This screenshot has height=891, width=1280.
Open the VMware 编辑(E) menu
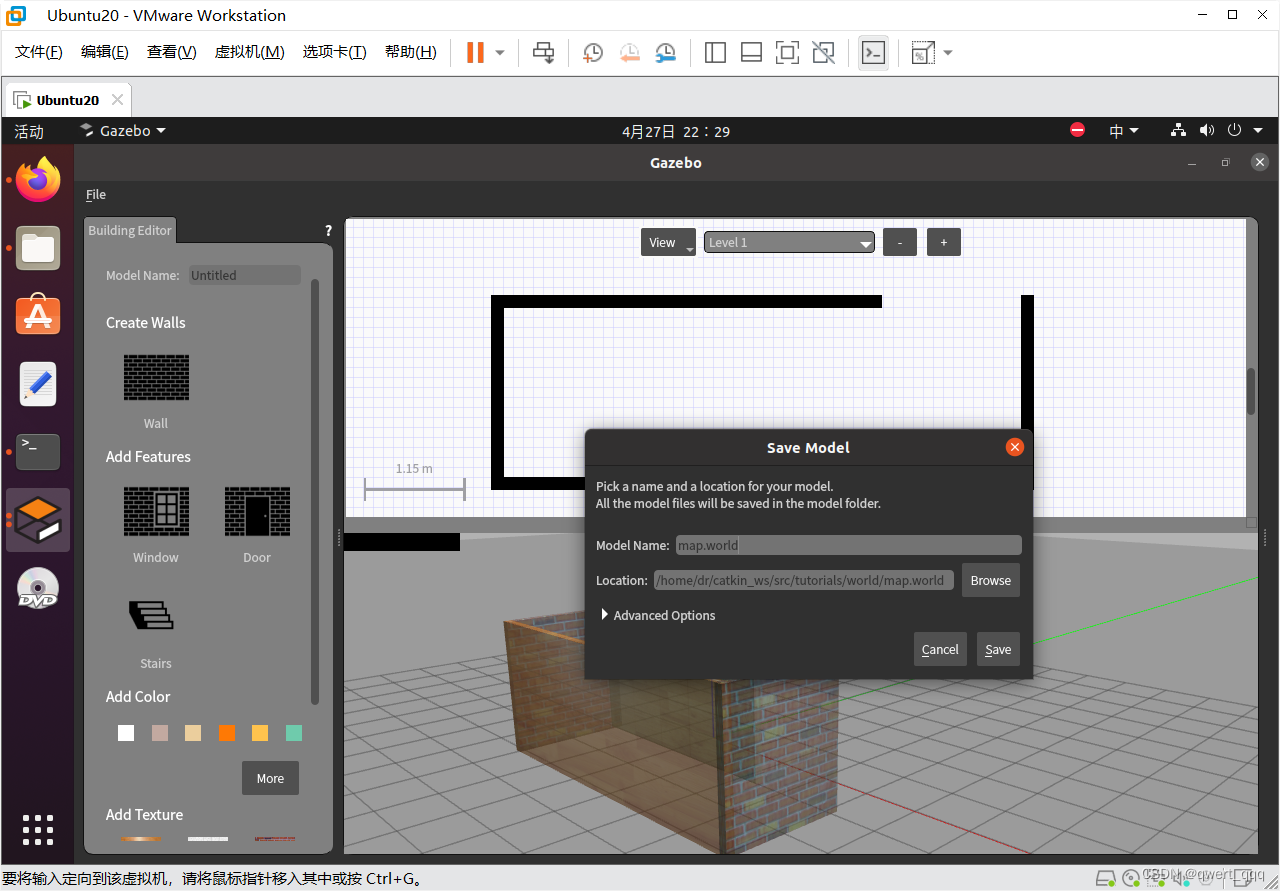pyautogui.click(x=105, y=52)
